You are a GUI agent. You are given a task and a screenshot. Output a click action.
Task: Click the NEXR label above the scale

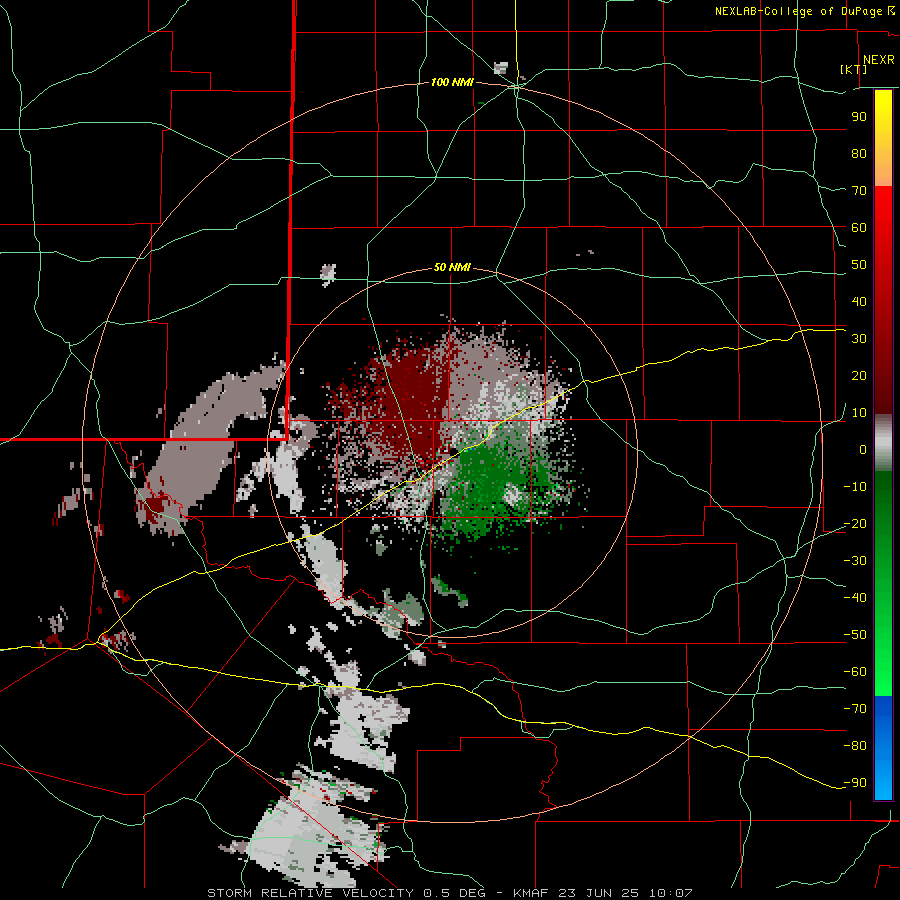tap(879, 60)
